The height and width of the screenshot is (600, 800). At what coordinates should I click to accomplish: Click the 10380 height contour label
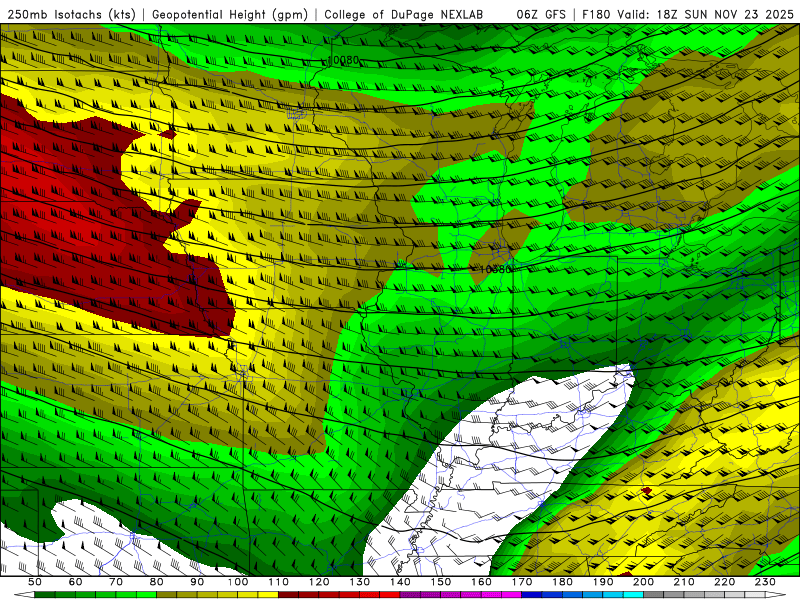click(496, 269)
